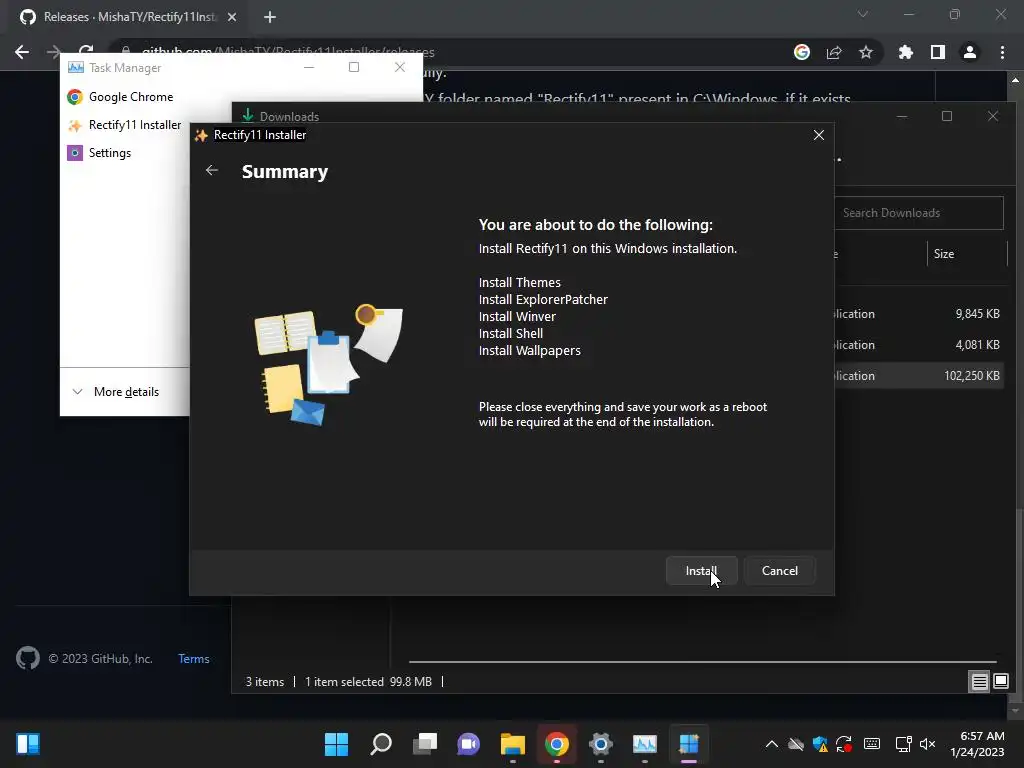Screen dimensions: 1024x768
Task: Open Chrome extensions puzzle icon
Action: point(906,52)
